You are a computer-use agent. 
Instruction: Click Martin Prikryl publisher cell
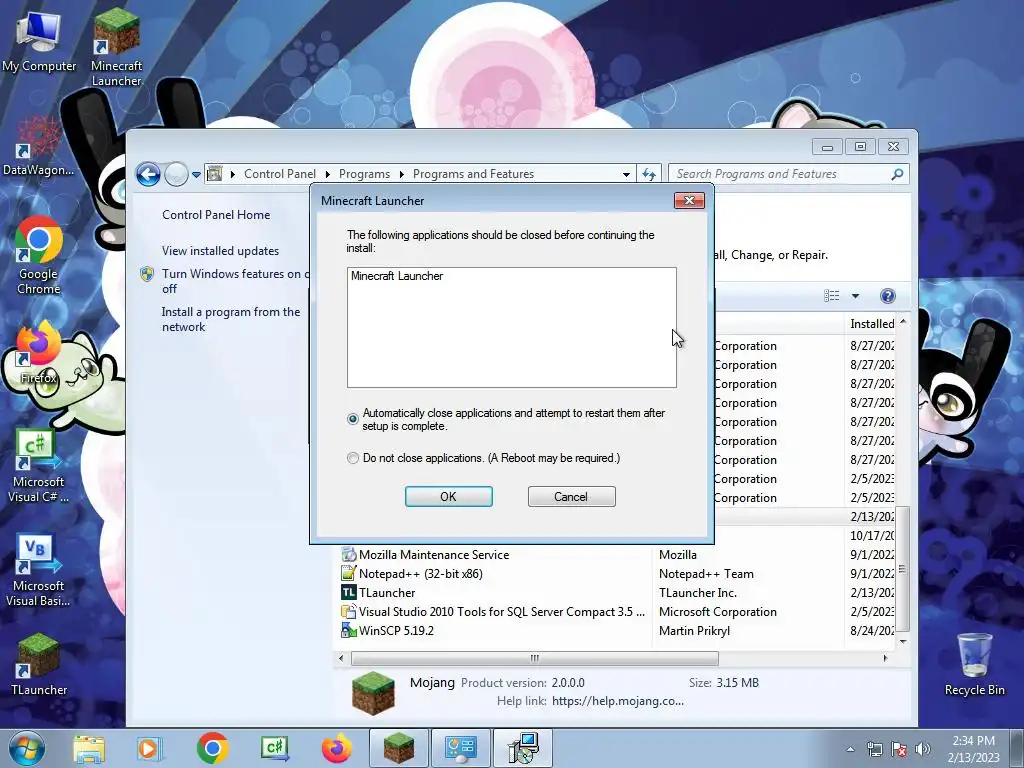pyautogui.click(x=694, y=630)
